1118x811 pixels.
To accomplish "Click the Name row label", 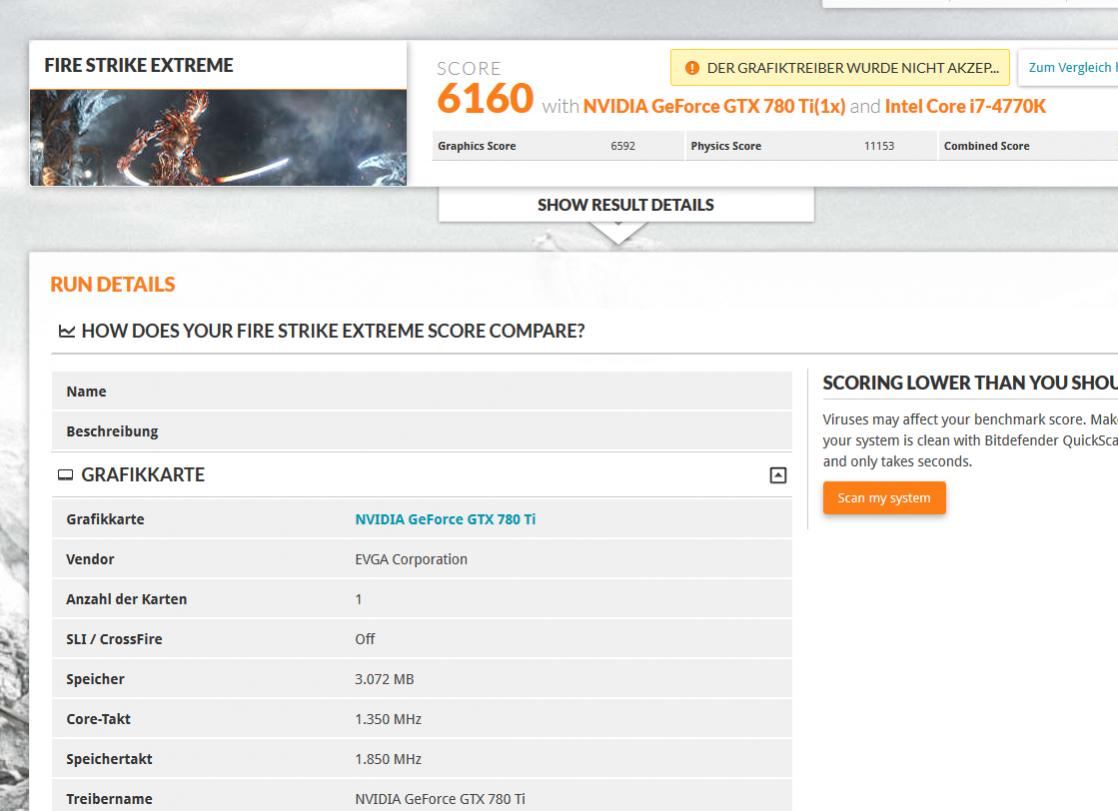I will [86, 392].
